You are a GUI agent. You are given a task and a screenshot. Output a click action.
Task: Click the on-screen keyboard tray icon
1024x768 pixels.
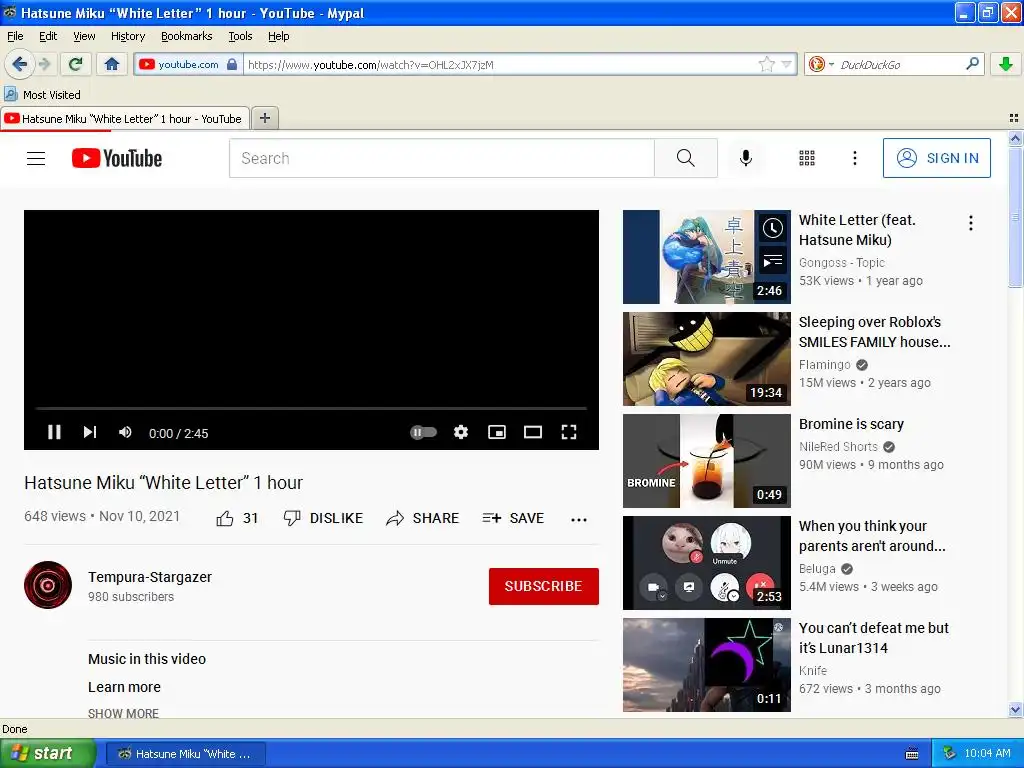pos(912,754)
